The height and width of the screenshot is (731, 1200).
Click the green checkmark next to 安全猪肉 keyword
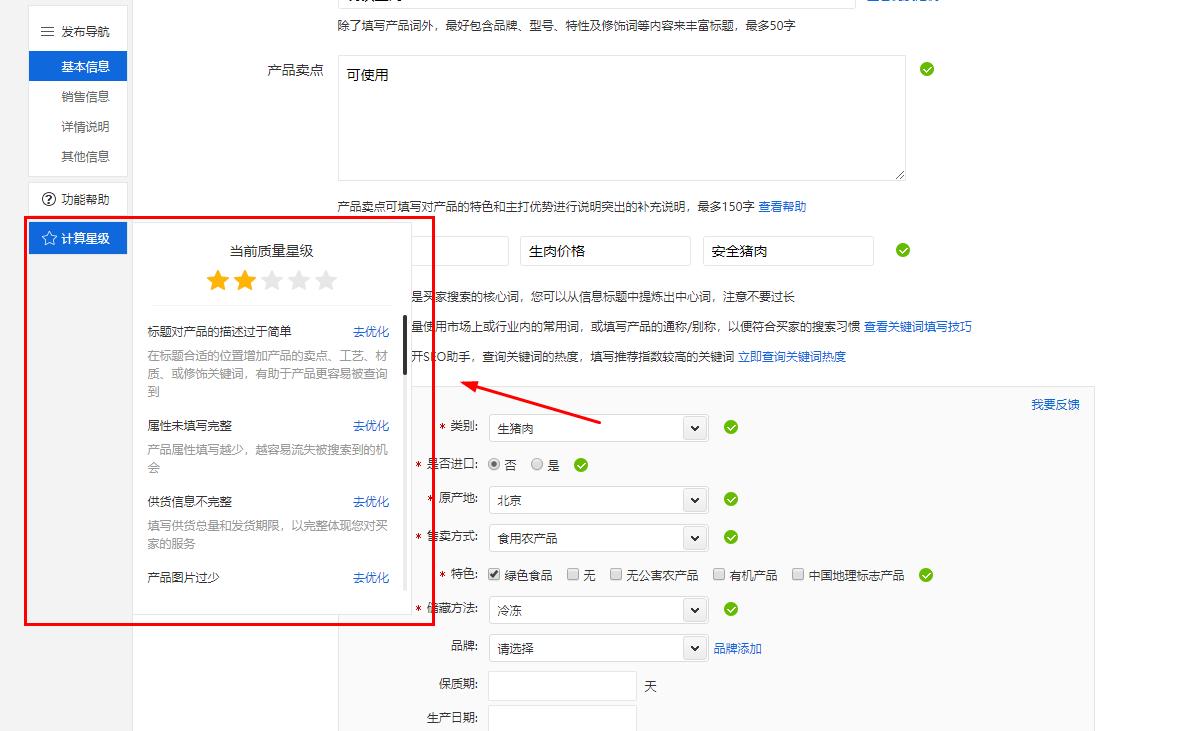point(902,250)
